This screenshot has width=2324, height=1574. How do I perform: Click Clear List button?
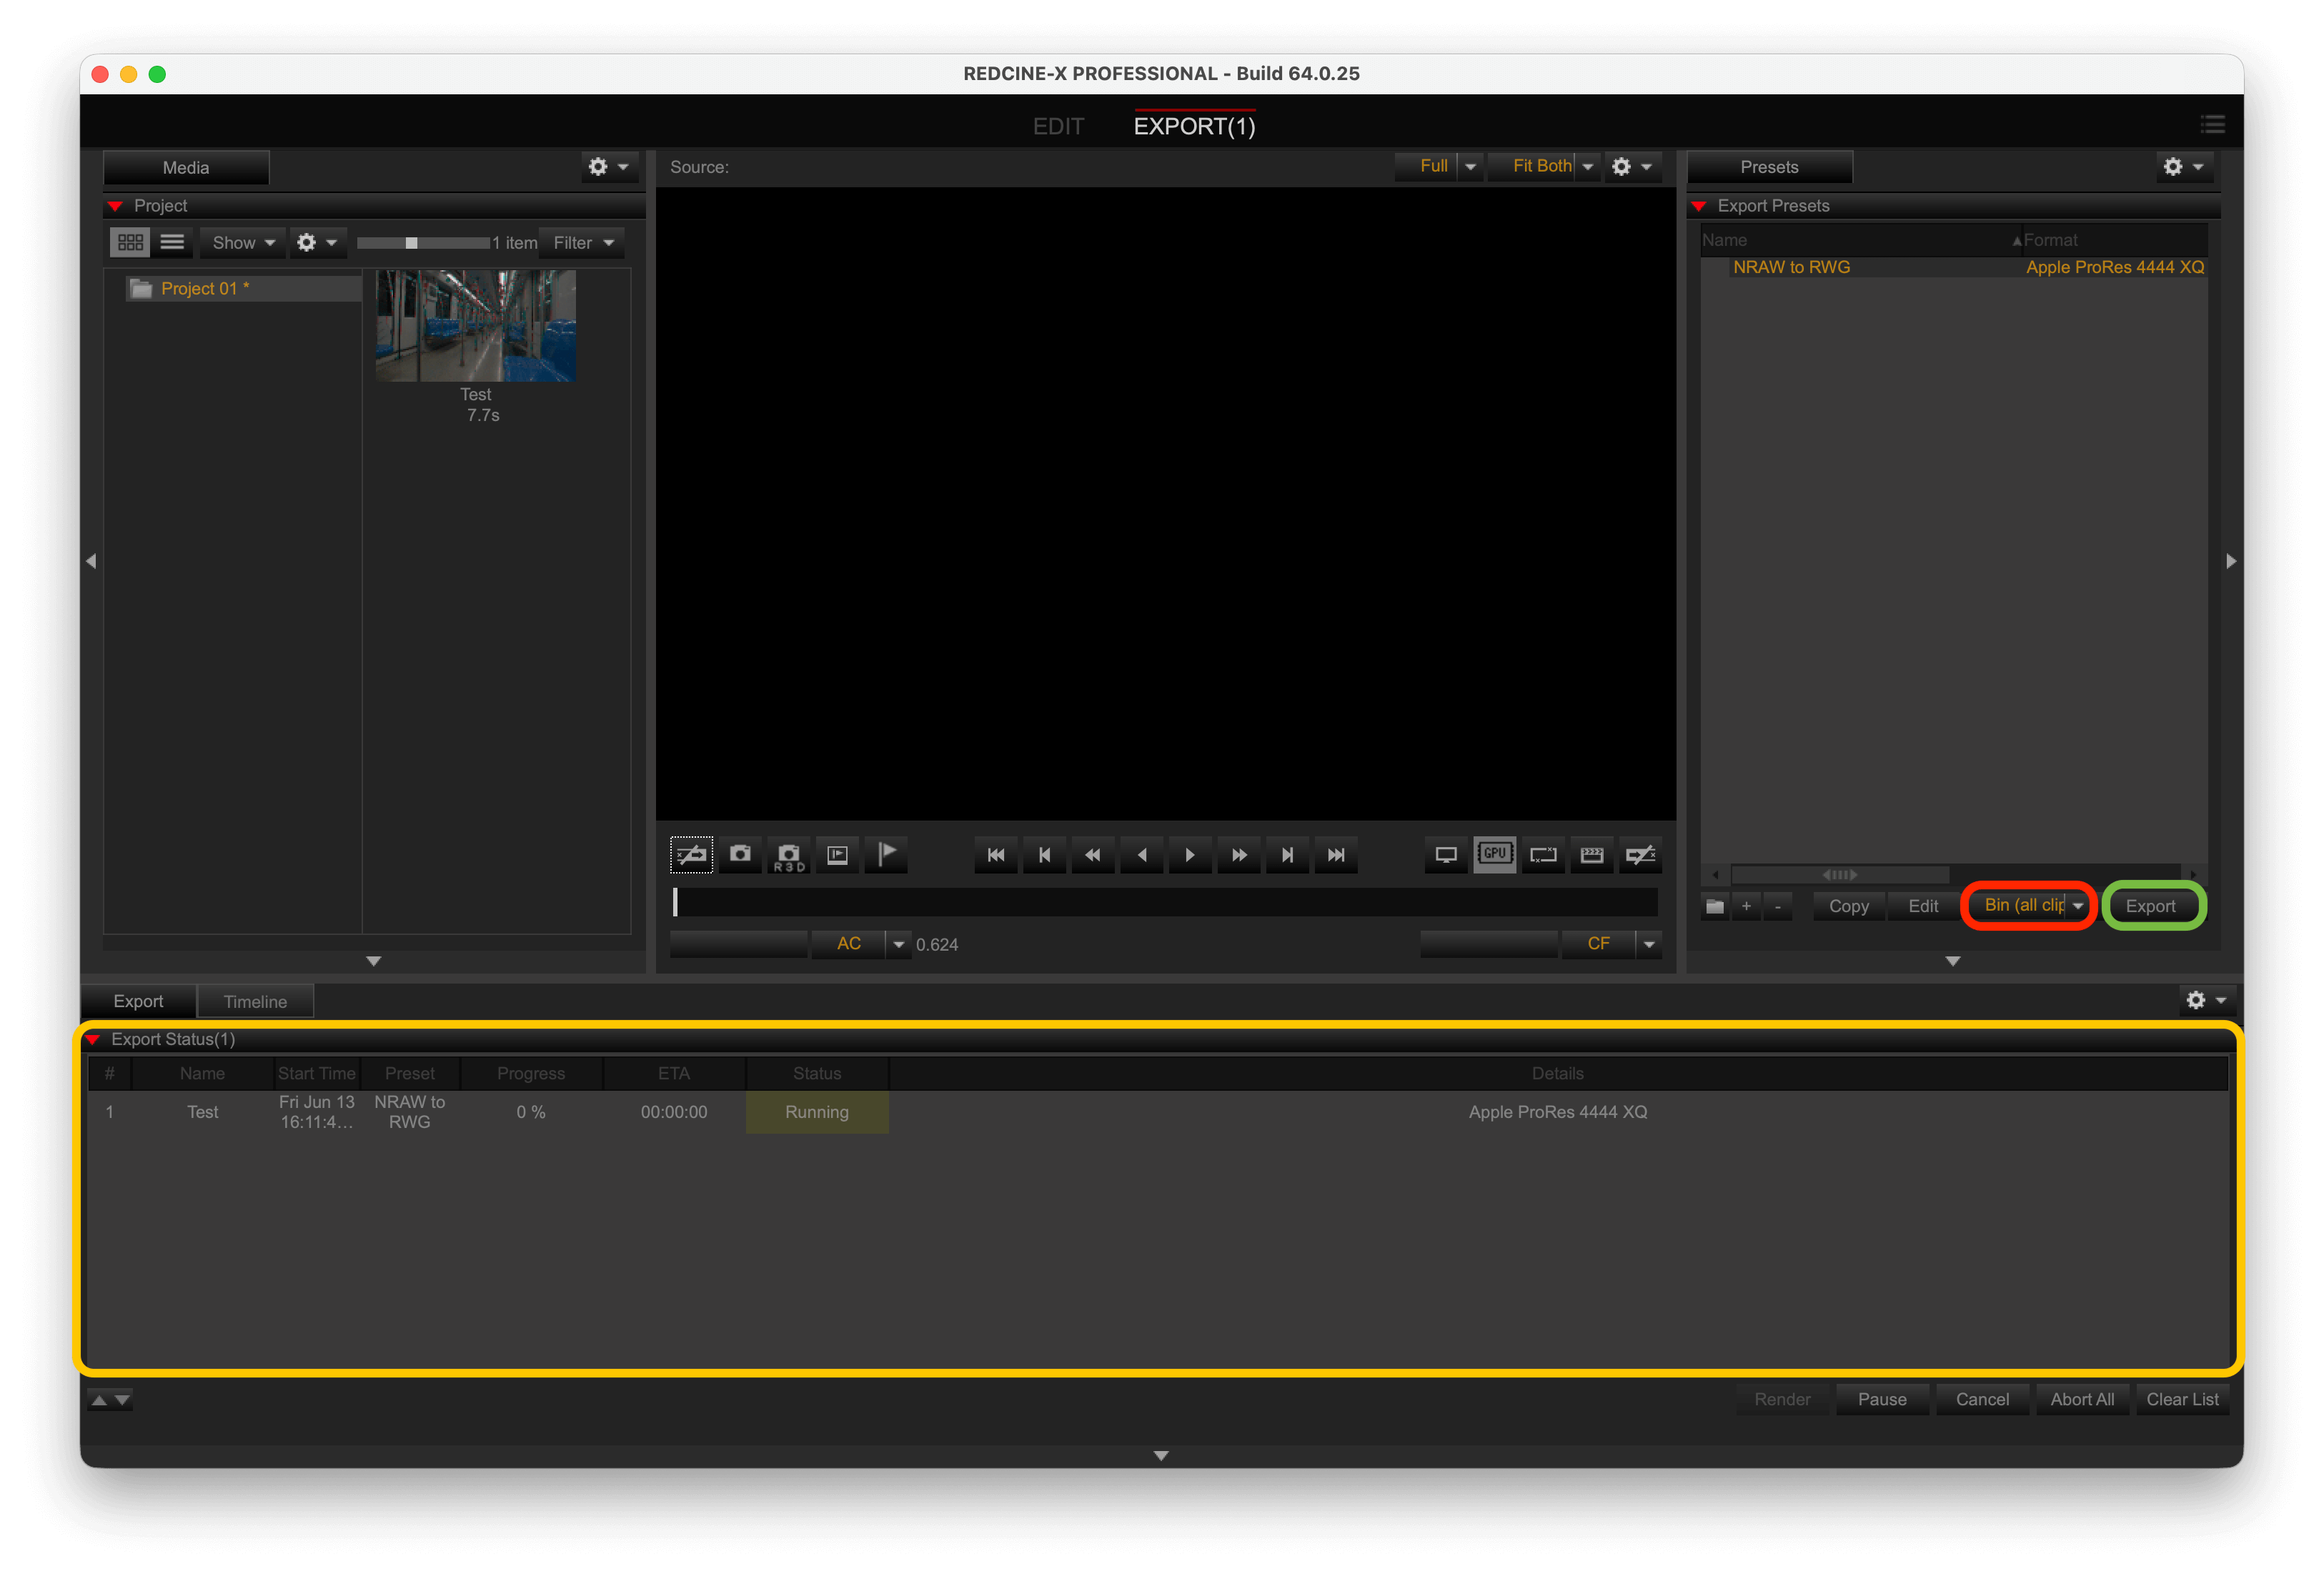pyautogui.click(x=2182, y=1400)
